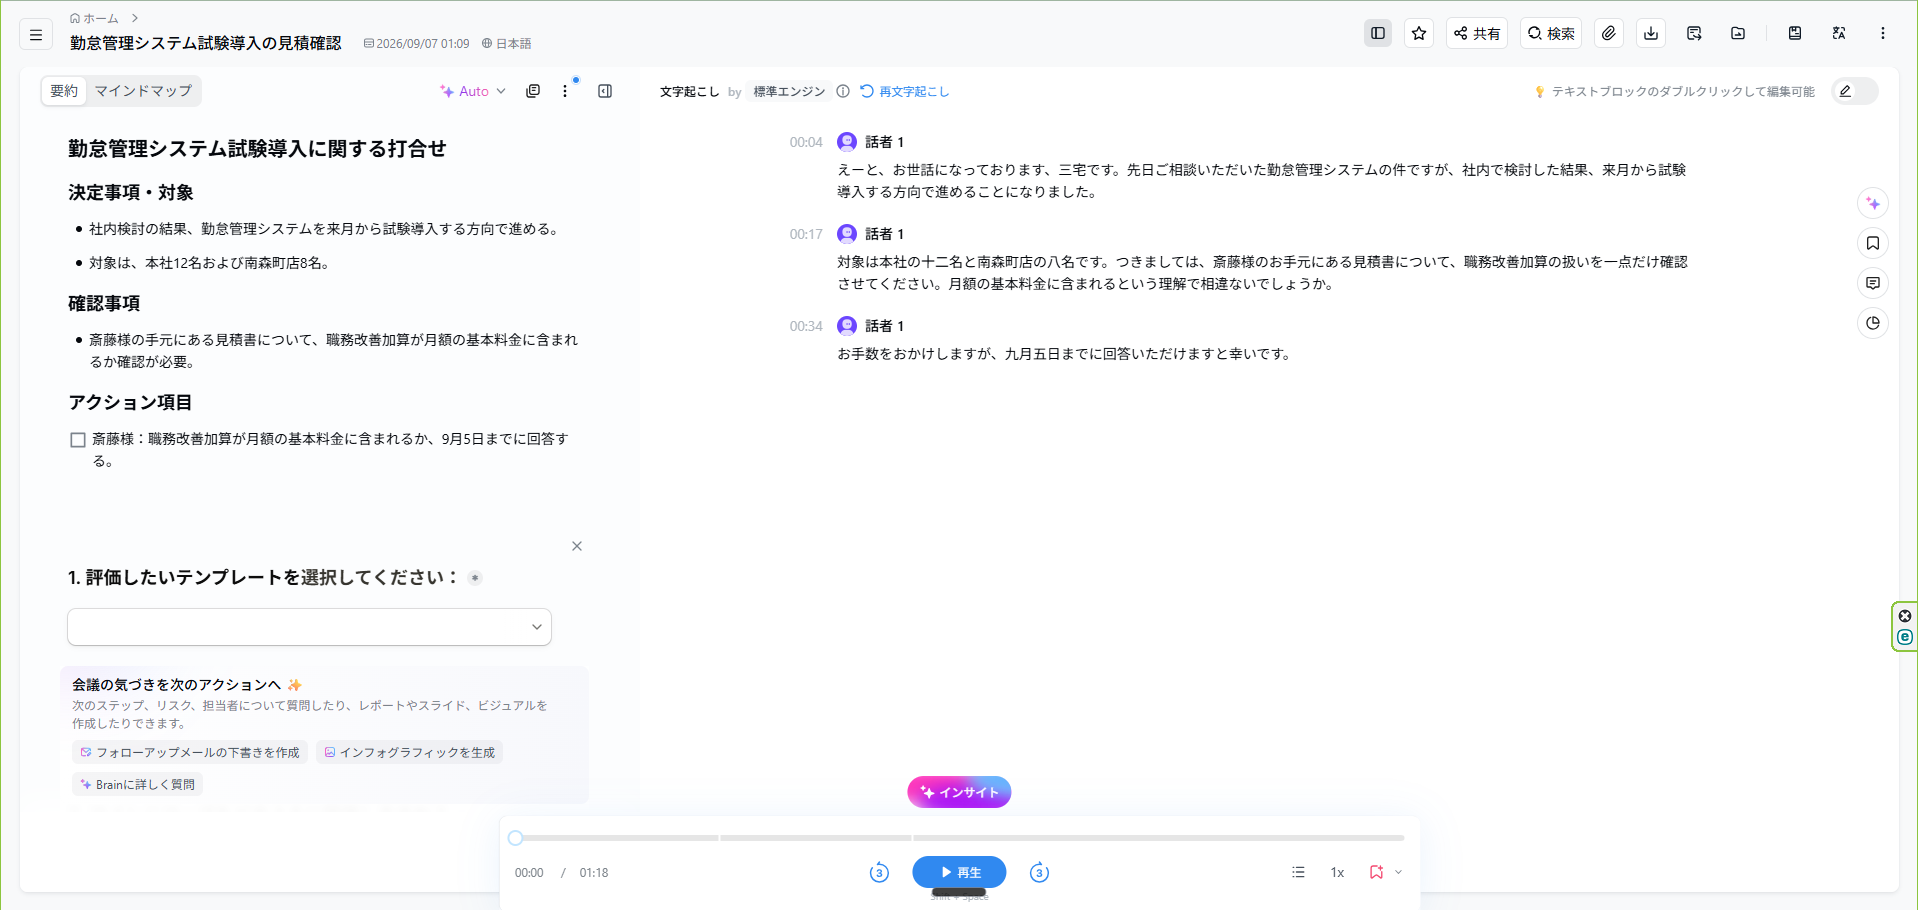Copy the summary with the copy icon
The image size is (1918, 910).
click(533, 91)
